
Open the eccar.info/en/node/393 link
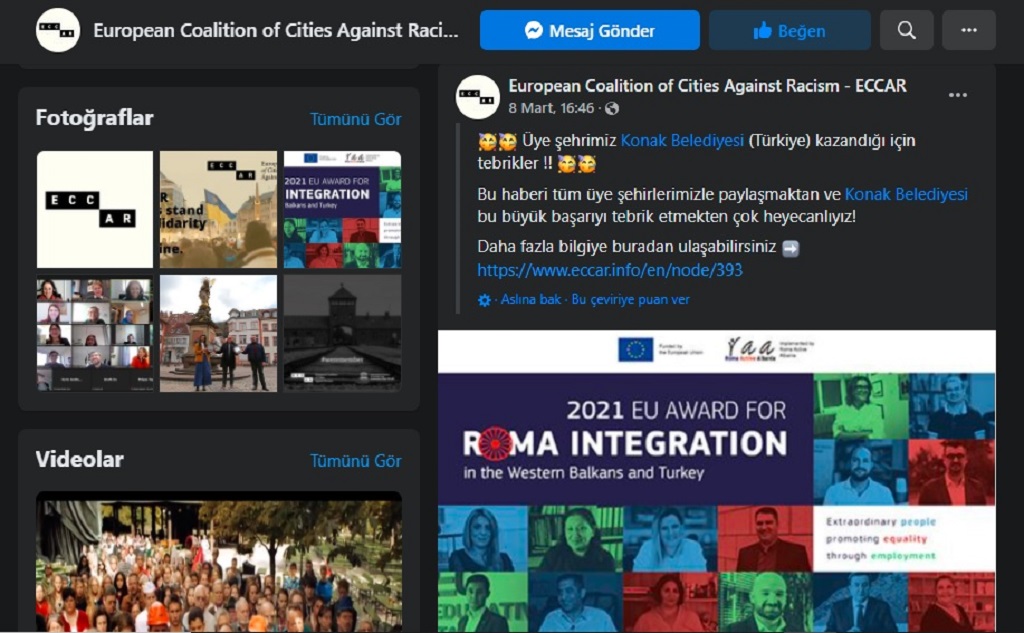point(609,270)
